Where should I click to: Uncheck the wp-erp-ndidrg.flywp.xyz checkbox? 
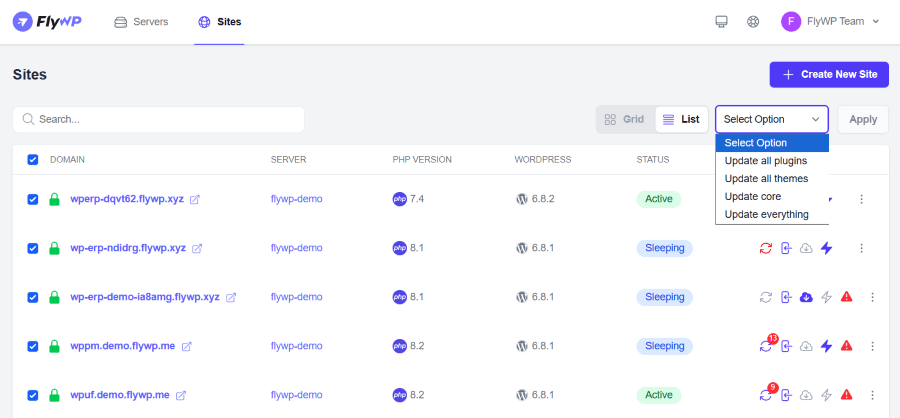pyautogui.click(x=33, y=248)
